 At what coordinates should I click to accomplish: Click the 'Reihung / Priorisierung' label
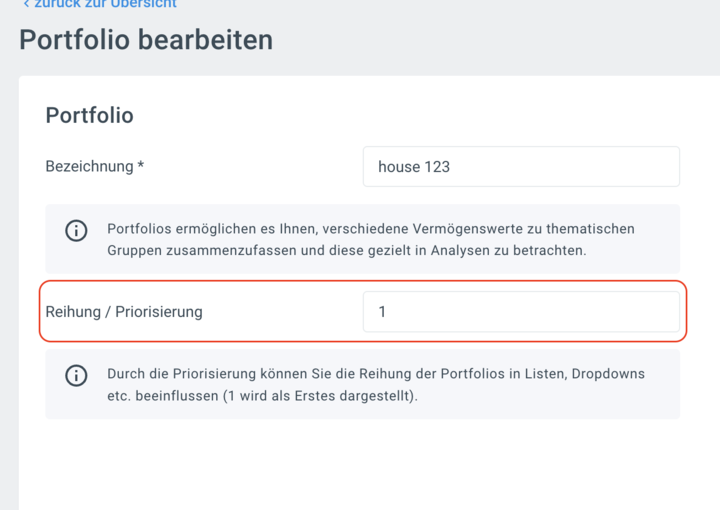coord(124,312)
